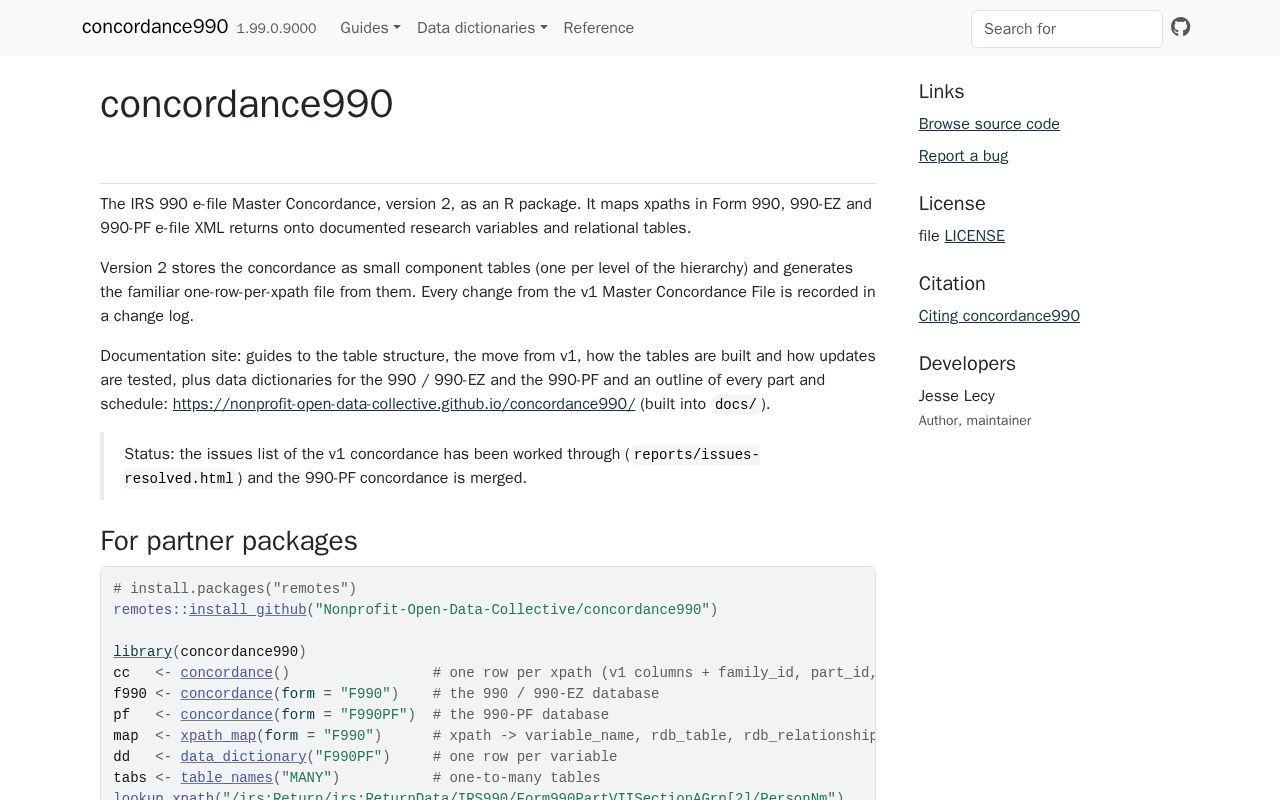Click the version number 1.99.0.9000
The height and width of the screenshot is (800, 1280).
[x=276, y=29]
